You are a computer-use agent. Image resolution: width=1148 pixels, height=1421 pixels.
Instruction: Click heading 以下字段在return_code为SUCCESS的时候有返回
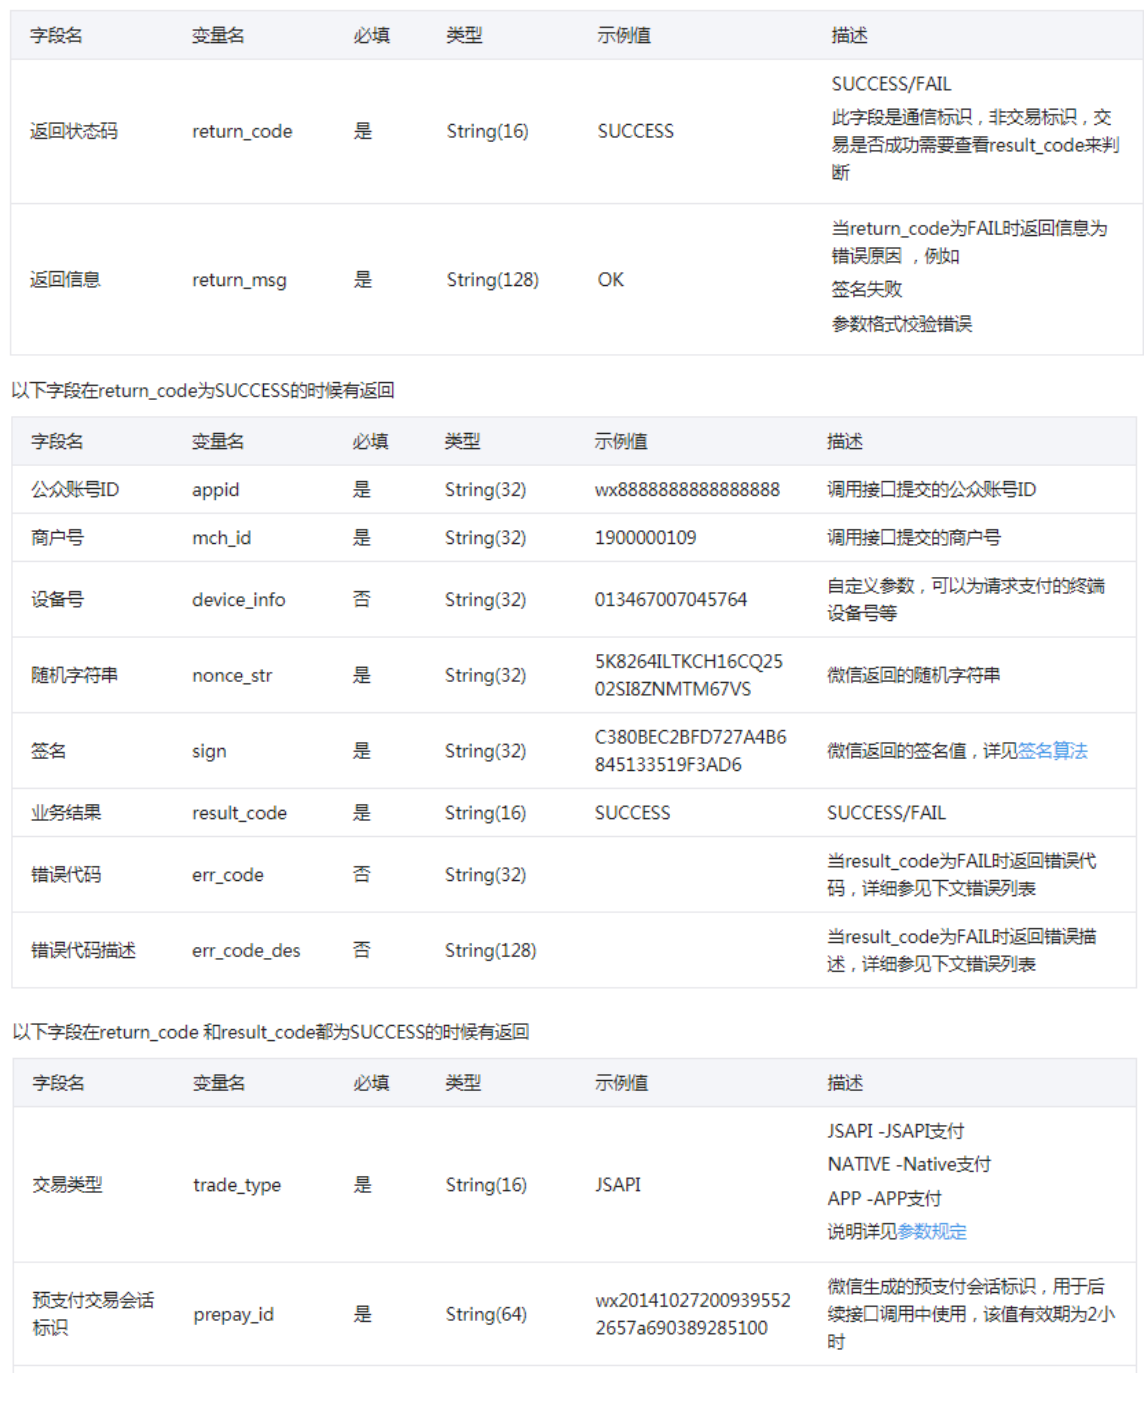click(203, 391)
